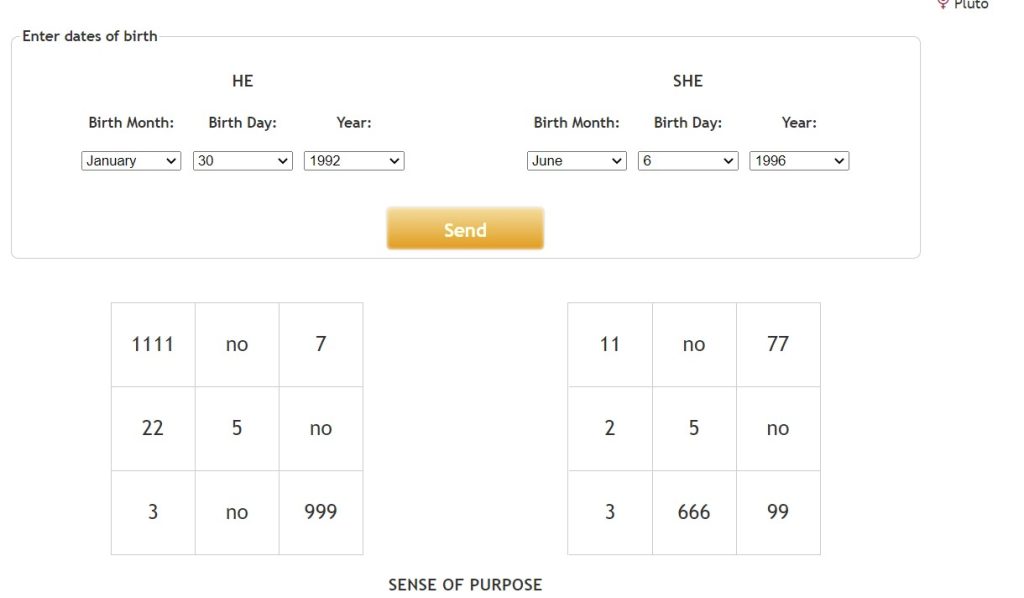
Task: Click the SHE column heading
Action: [x=688, y=81]
